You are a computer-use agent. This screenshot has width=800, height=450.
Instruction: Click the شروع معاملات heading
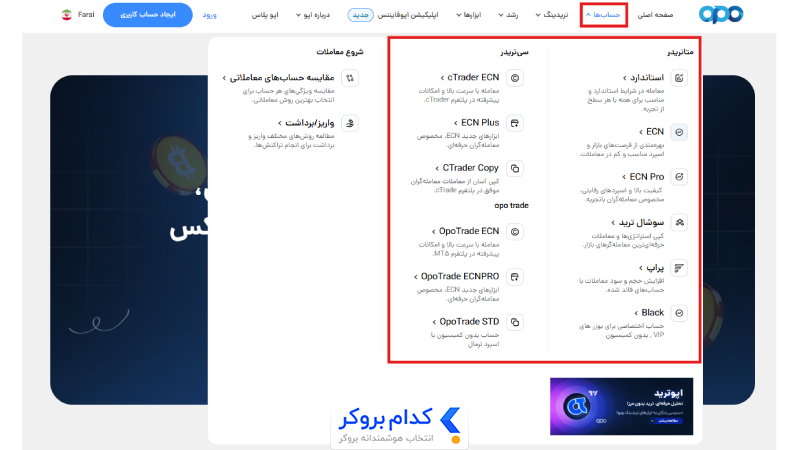[x=339, y=52]
